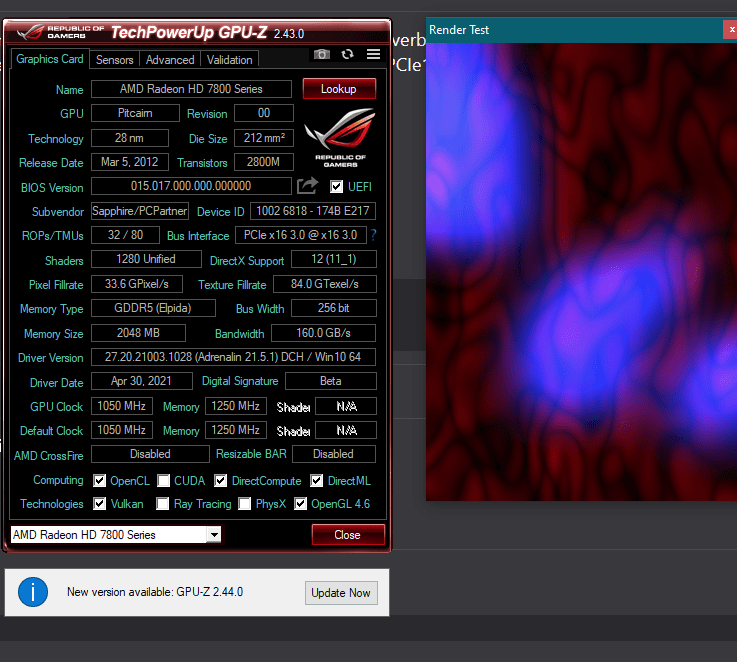737x662 pixels.
Task: Click the Shaders value 1280 Unified
Action: (146, 259)
